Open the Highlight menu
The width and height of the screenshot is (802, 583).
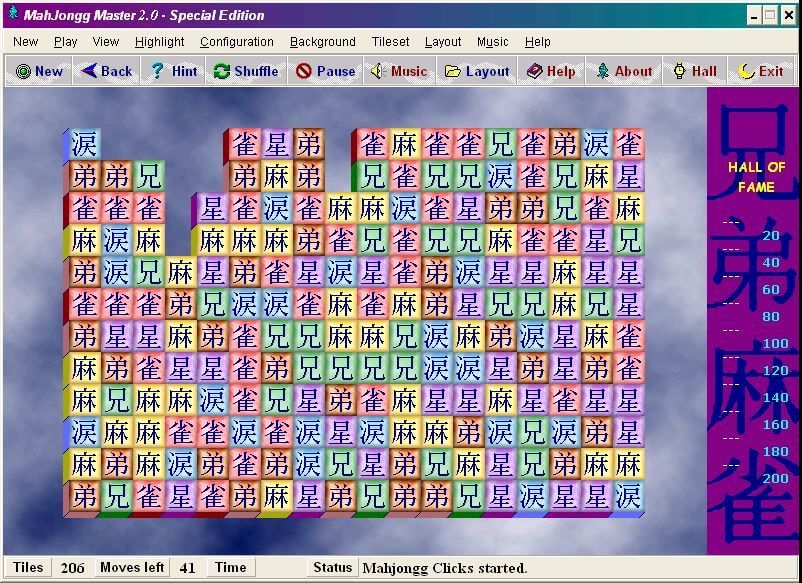tap(160, 42)
